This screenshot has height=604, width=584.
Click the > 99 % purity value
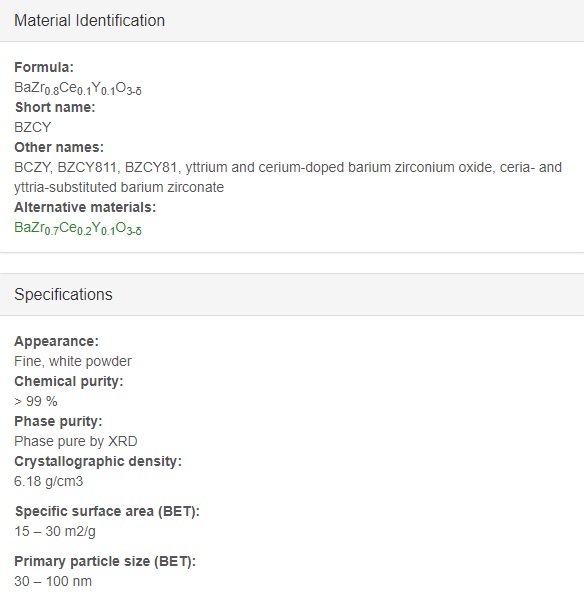tap(36, 401)
